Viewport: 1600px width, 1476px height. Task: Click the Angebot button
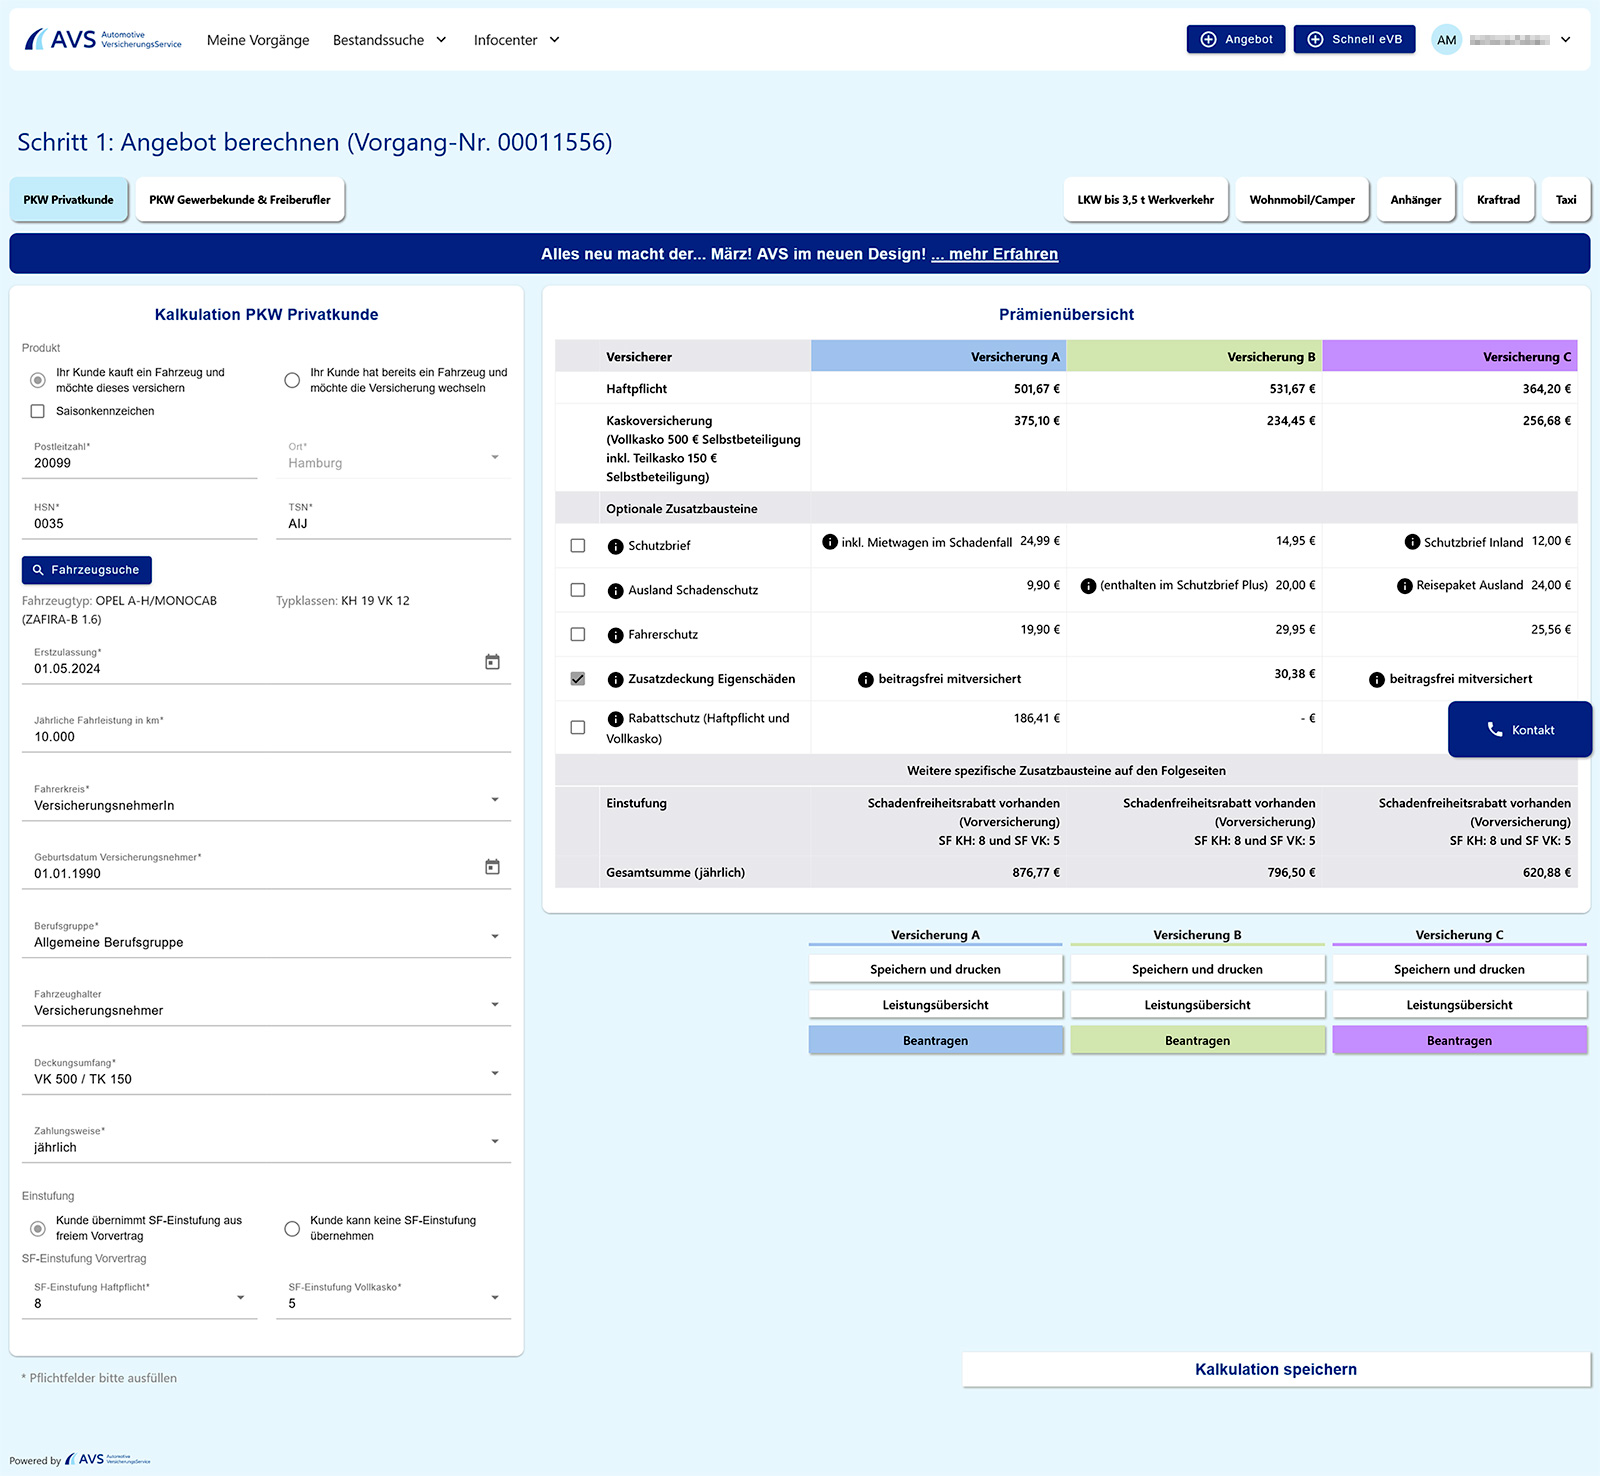(x=1236, y=39)
